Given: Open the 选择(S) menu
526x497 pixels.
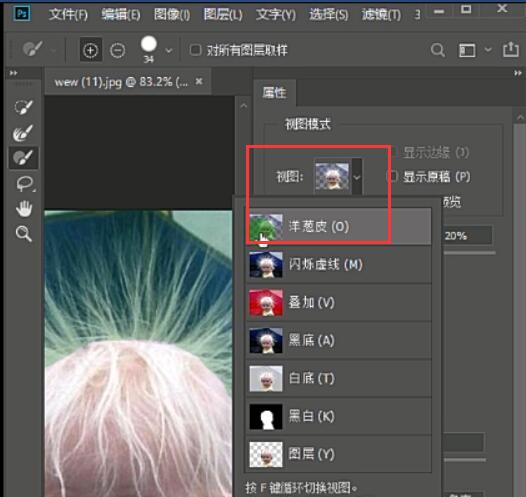Looking at the screenshot, I should coord(329,15).
